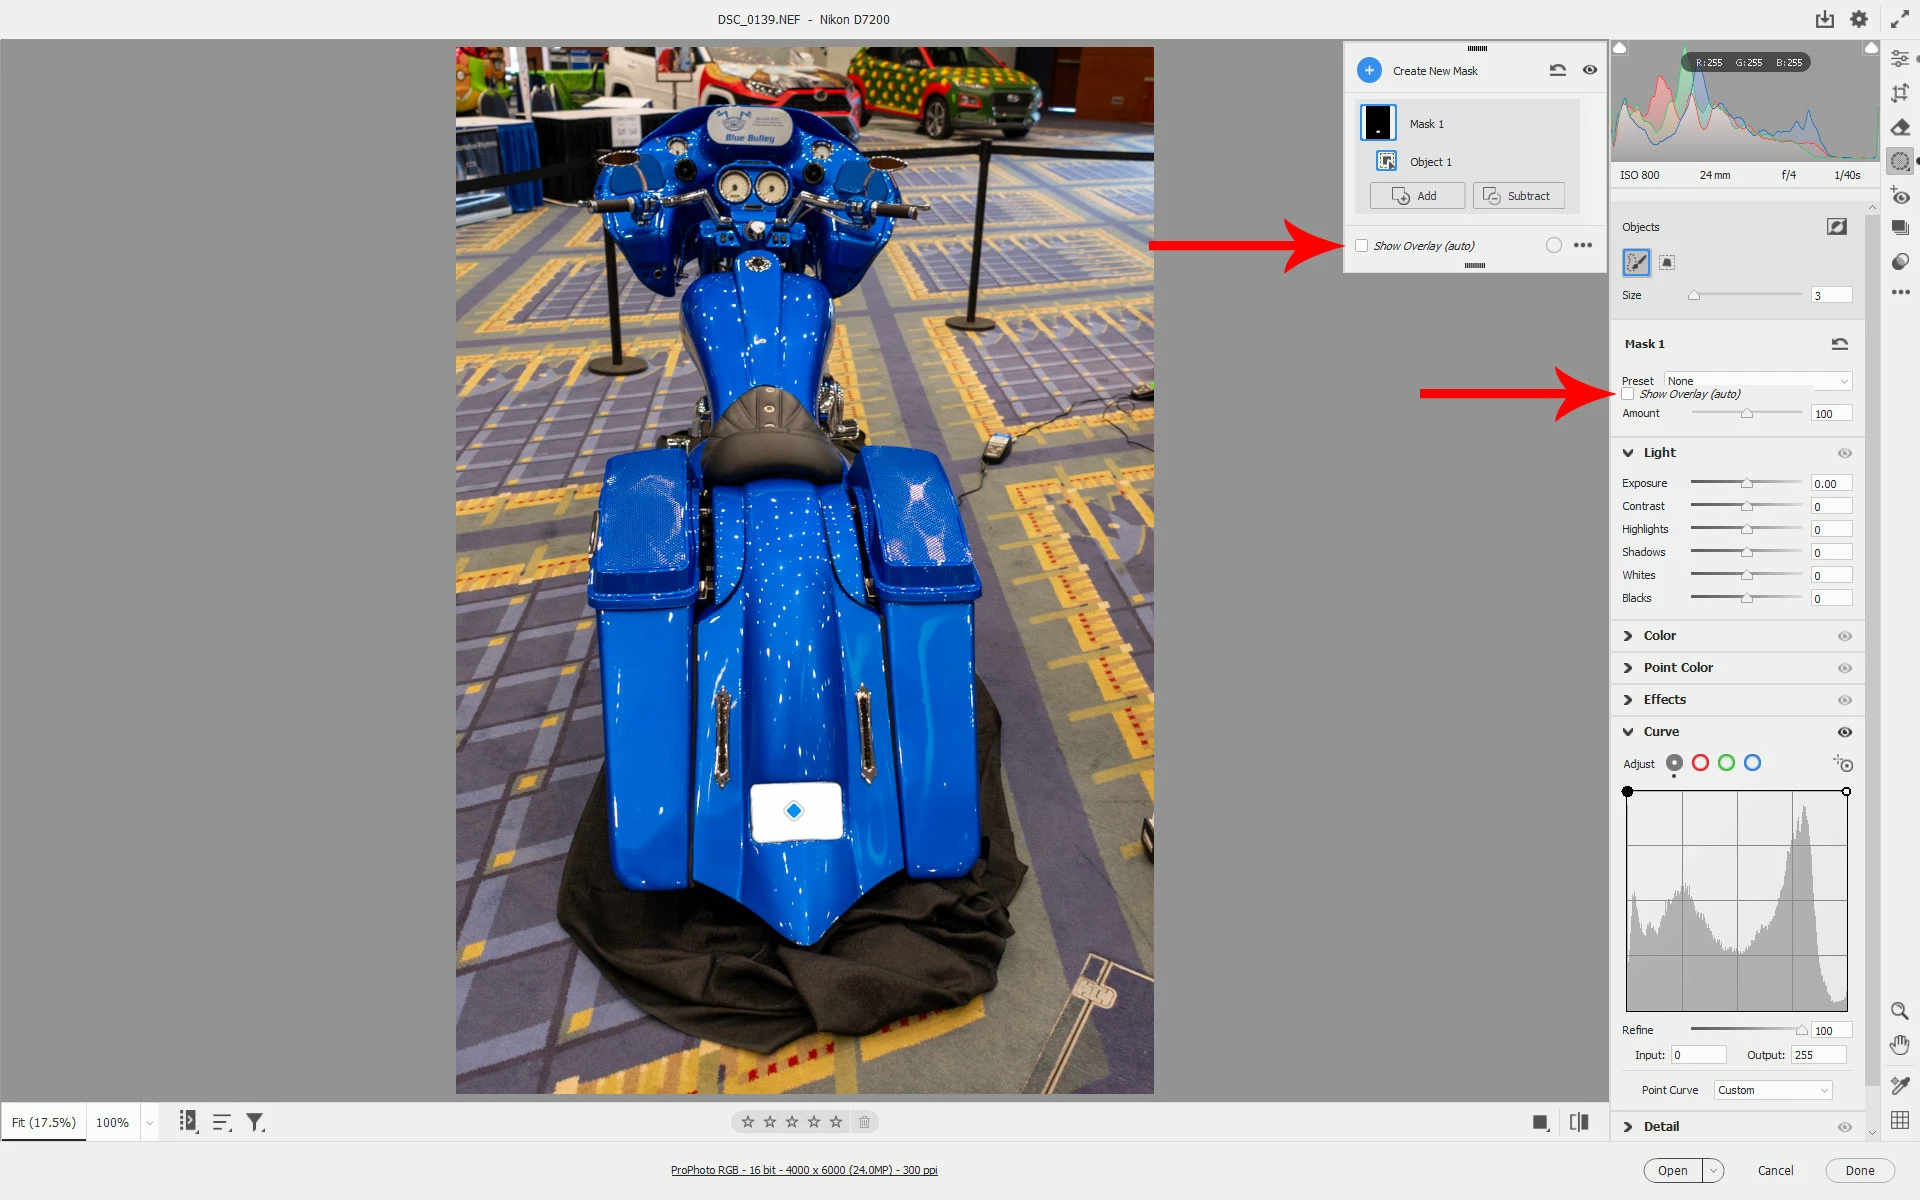
Task: Select the Zoom magnifier tool
Action: [x=1899, y=1011]
